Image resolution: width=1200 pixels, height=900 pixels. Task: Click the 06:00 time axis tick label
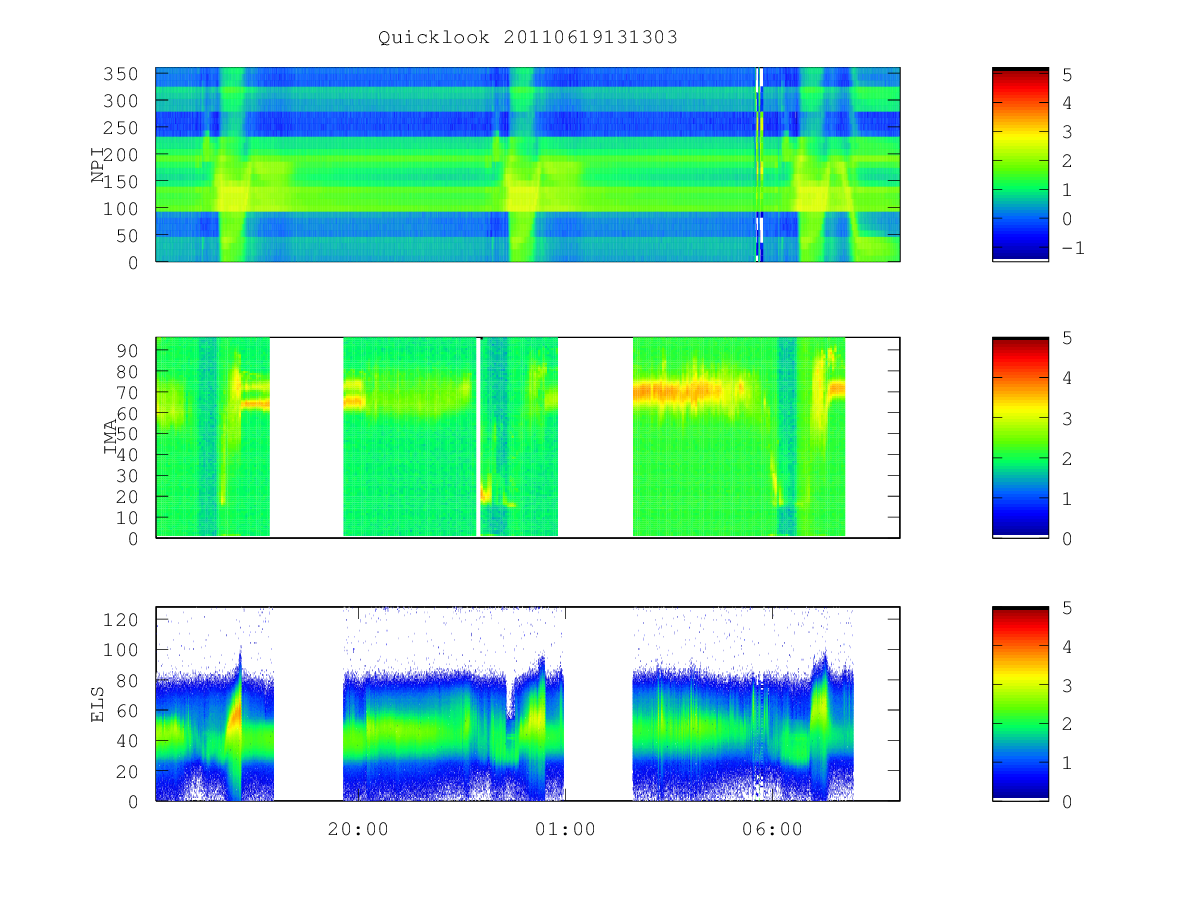772,829
